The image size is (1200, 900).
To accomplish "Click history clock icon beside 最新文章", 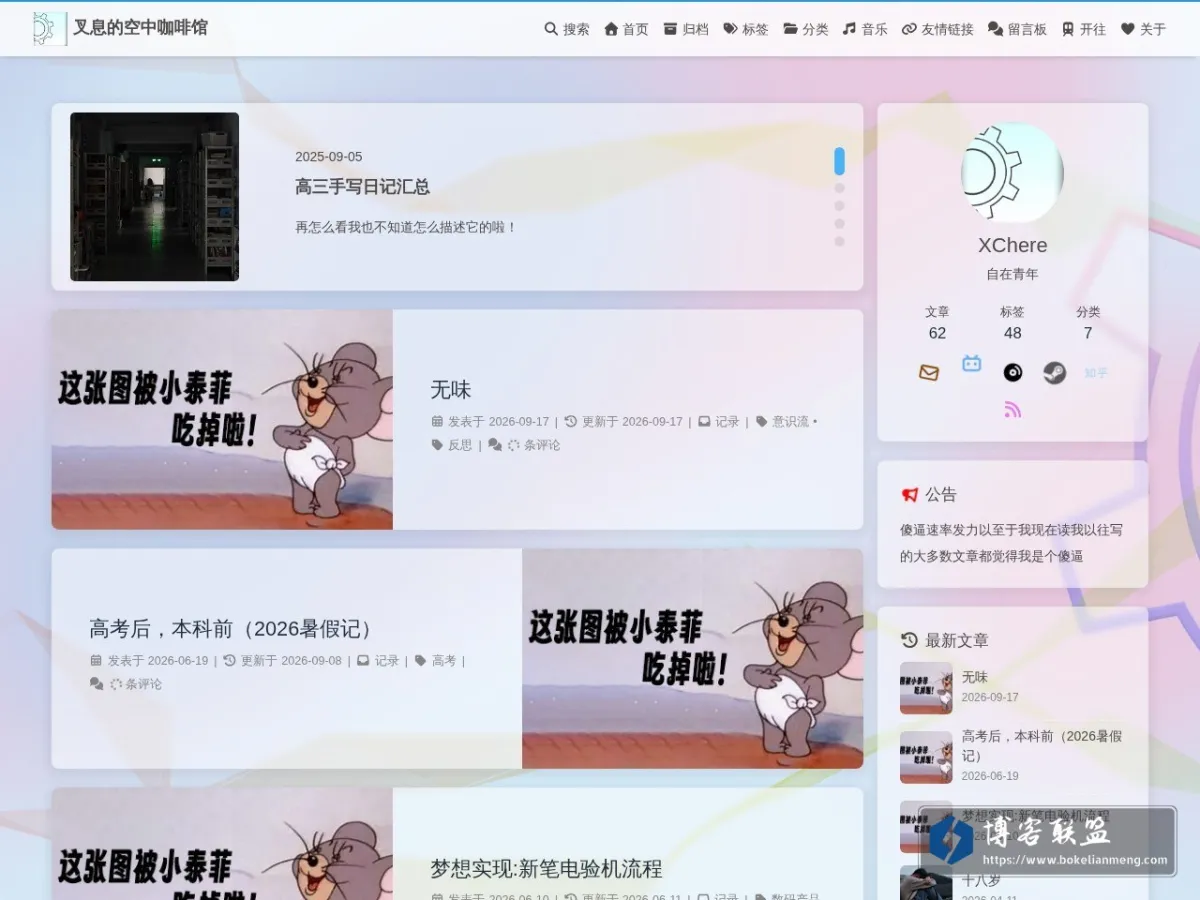I will (909, 640).
